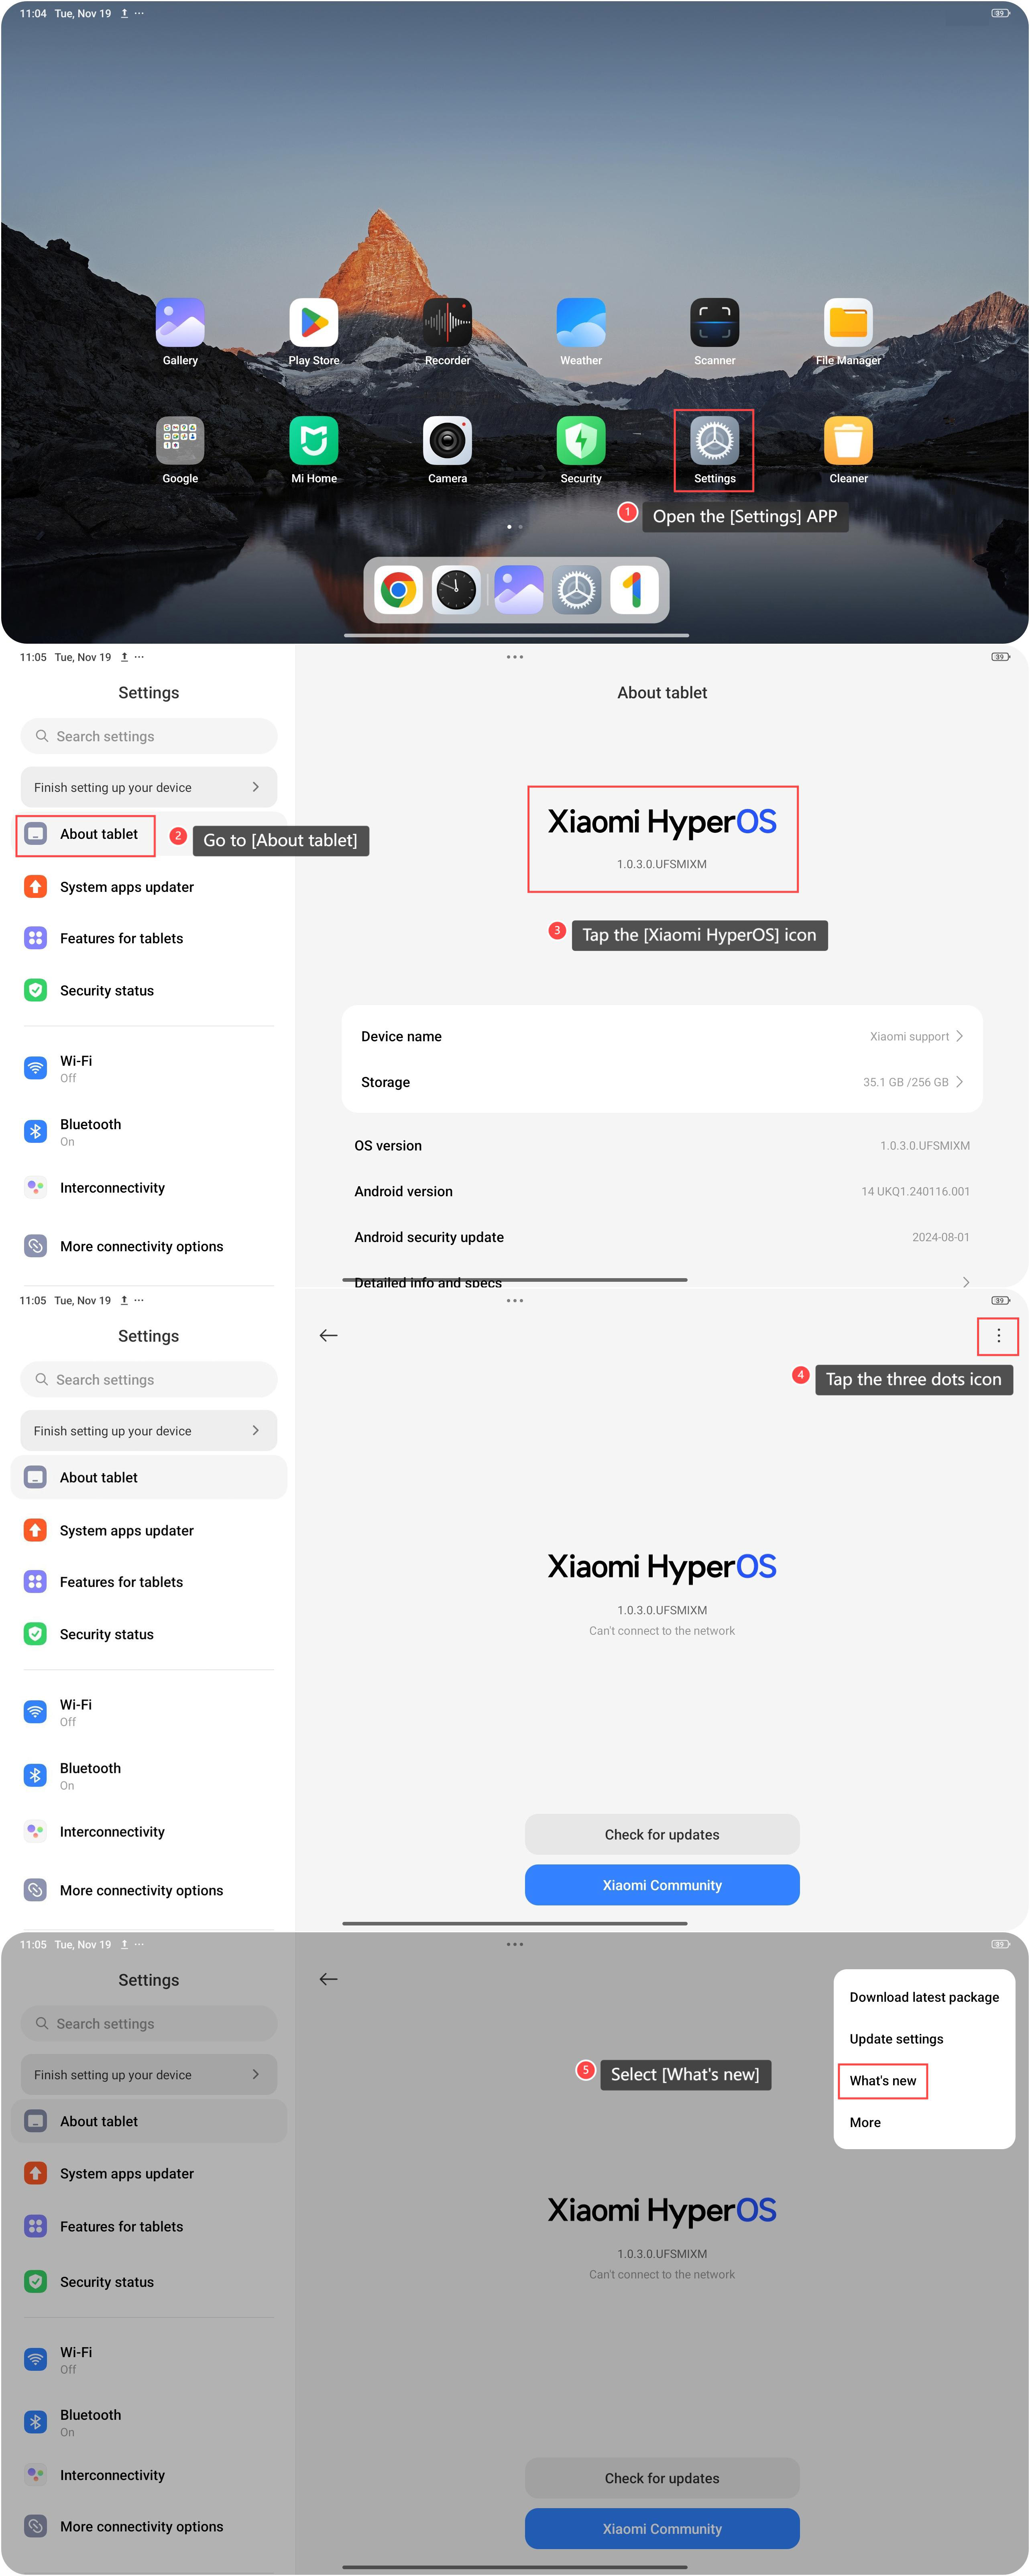Tap the Xiaomi HyperOS logo with red outline
Viewport: 1030px width, 2576px height.
tap(662, 838)
